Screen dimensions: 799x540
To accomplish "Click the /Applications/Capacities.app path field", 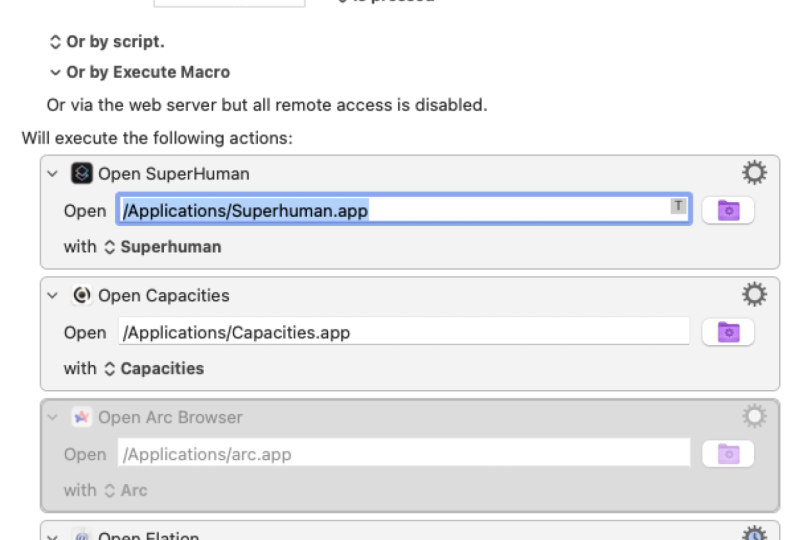I will (x=404, y=331).
